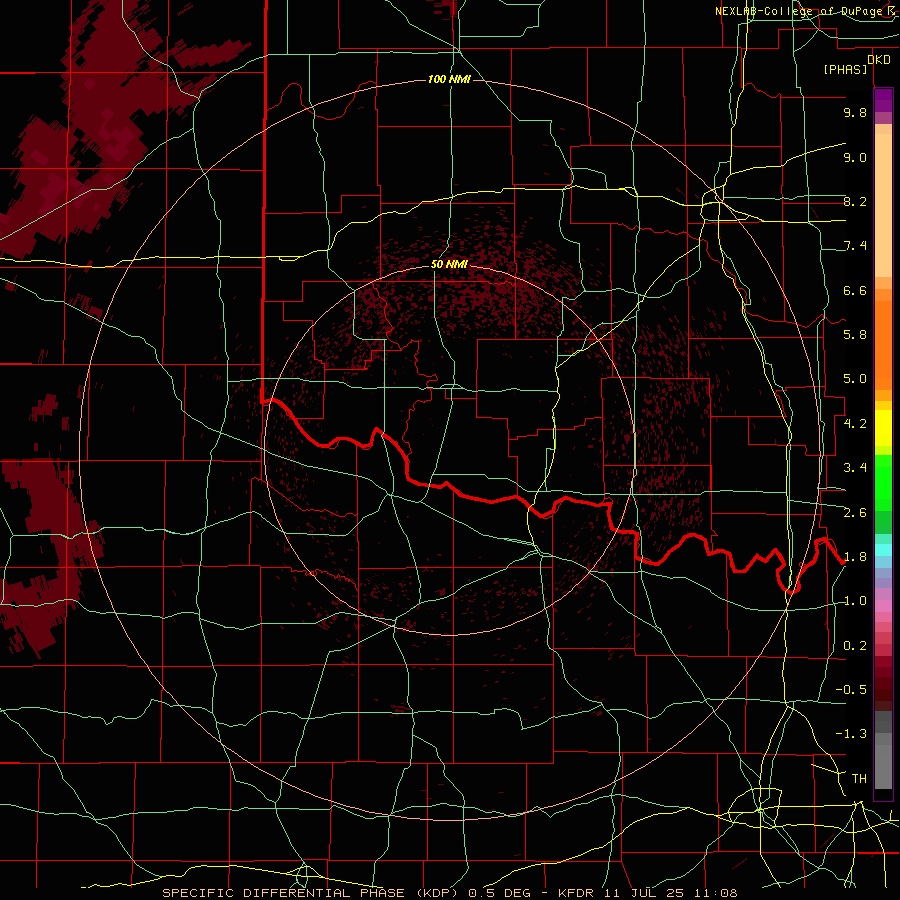Click the 1.8 legend value
This screenshot has height=900, width=900.
click(855, 557)
